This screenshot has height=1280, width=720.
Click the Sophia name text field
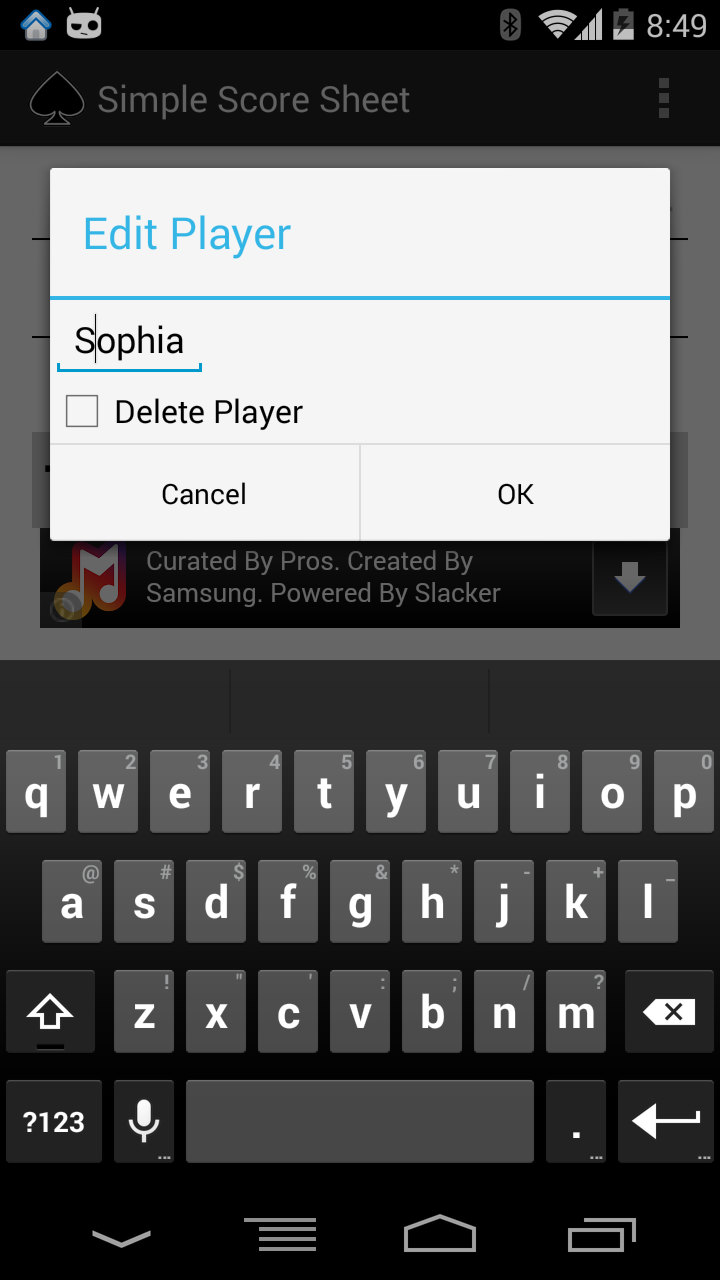[x=130, y=342]
